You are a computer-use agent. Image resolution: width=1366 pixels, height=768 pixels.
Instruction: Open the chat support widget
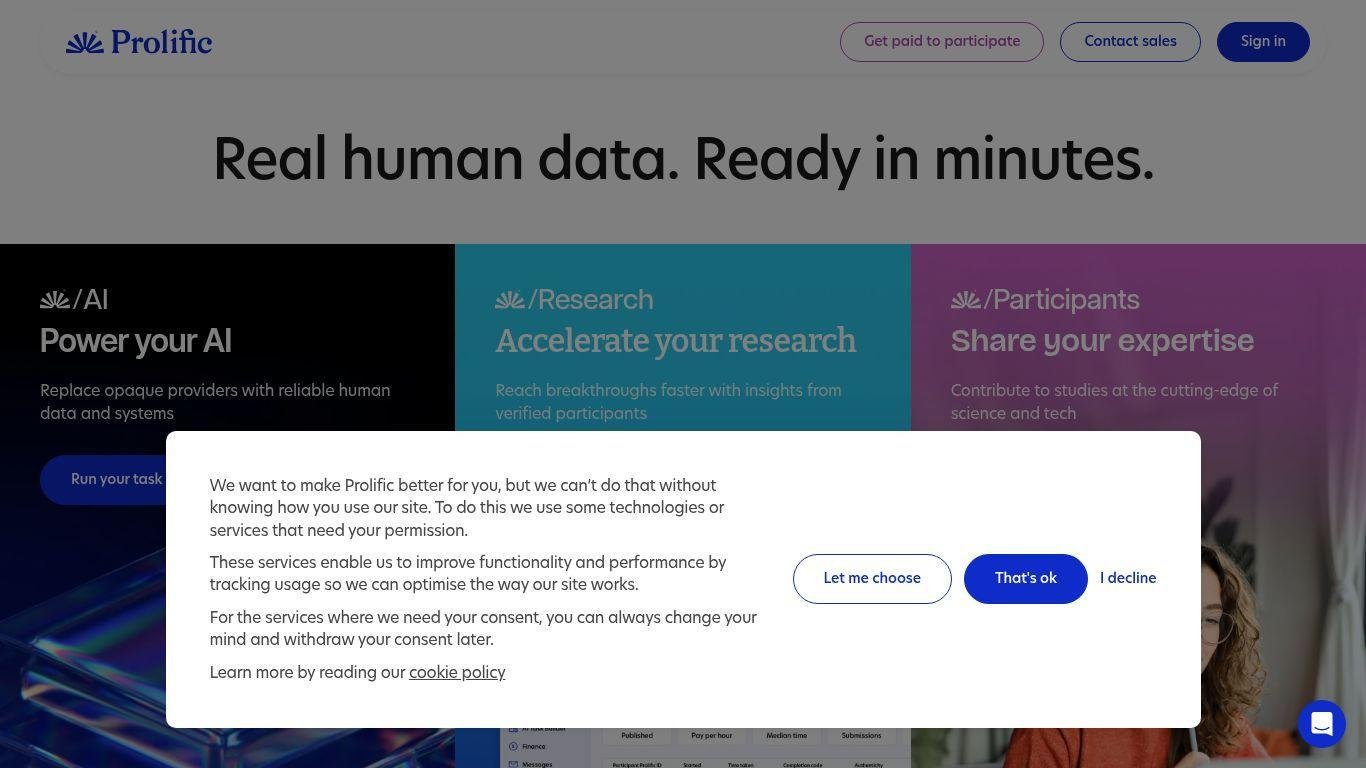[1321, 723]
